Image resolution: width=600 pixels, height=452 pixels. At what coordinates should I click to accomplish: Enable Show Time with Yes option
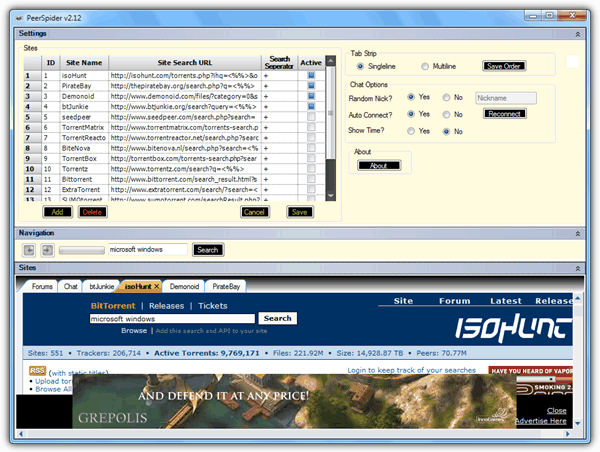click(409, 131)
